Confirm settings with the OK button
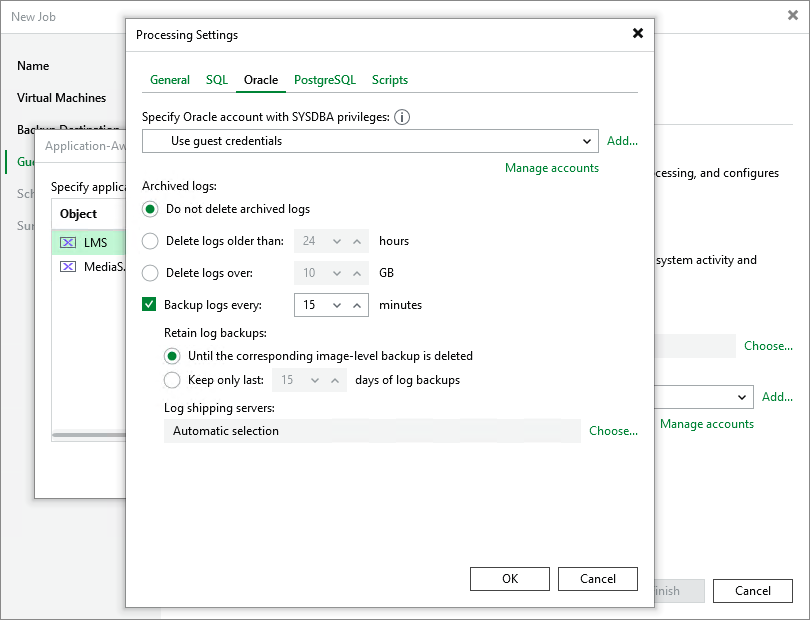 pos(509,578)
